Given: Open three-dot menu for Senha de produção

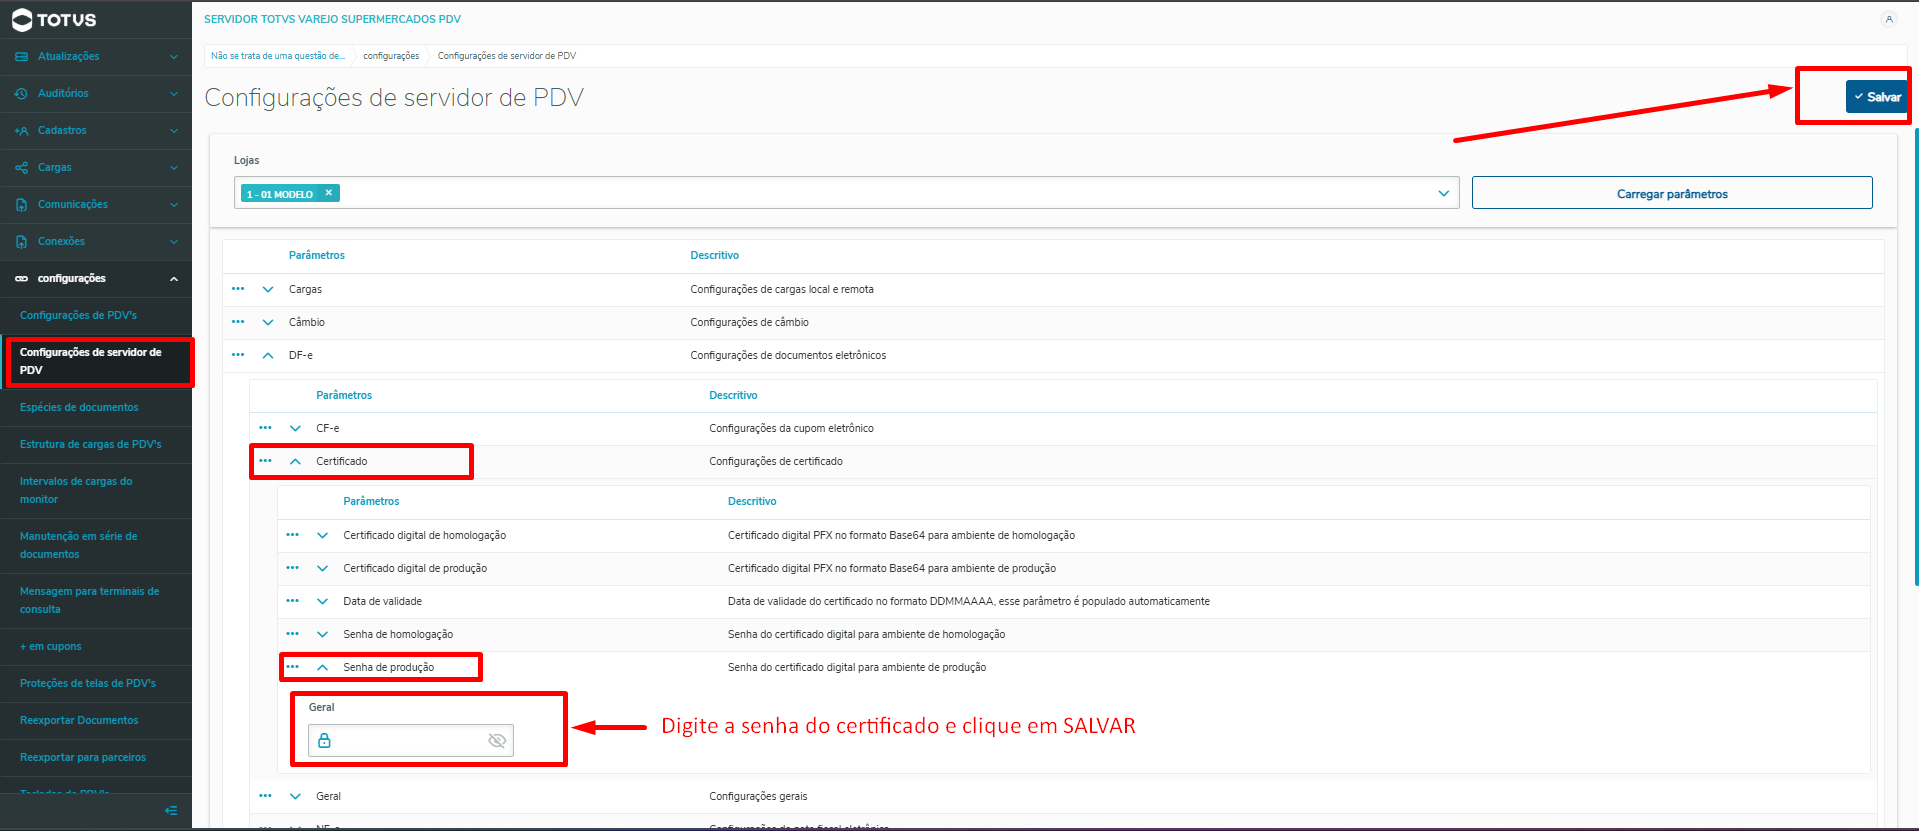Looking at the screenshot, I should [292, 667].
